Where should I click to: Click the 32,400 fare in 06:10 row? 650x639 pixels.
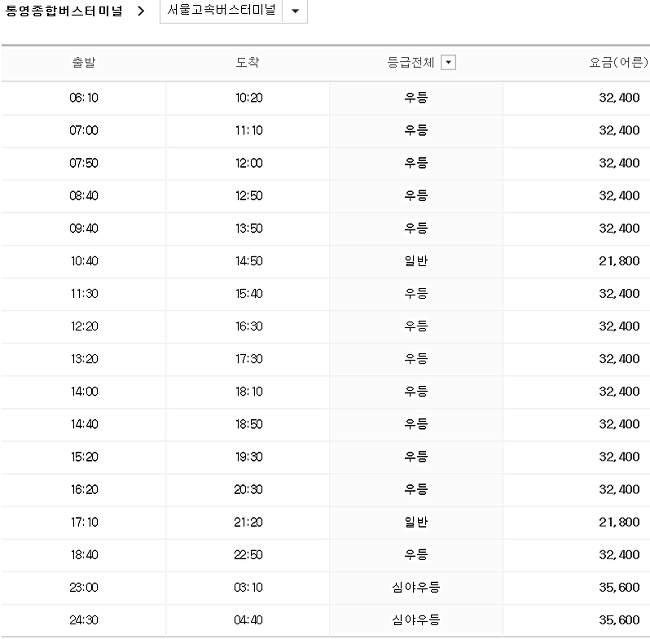(x=619, y=98)
